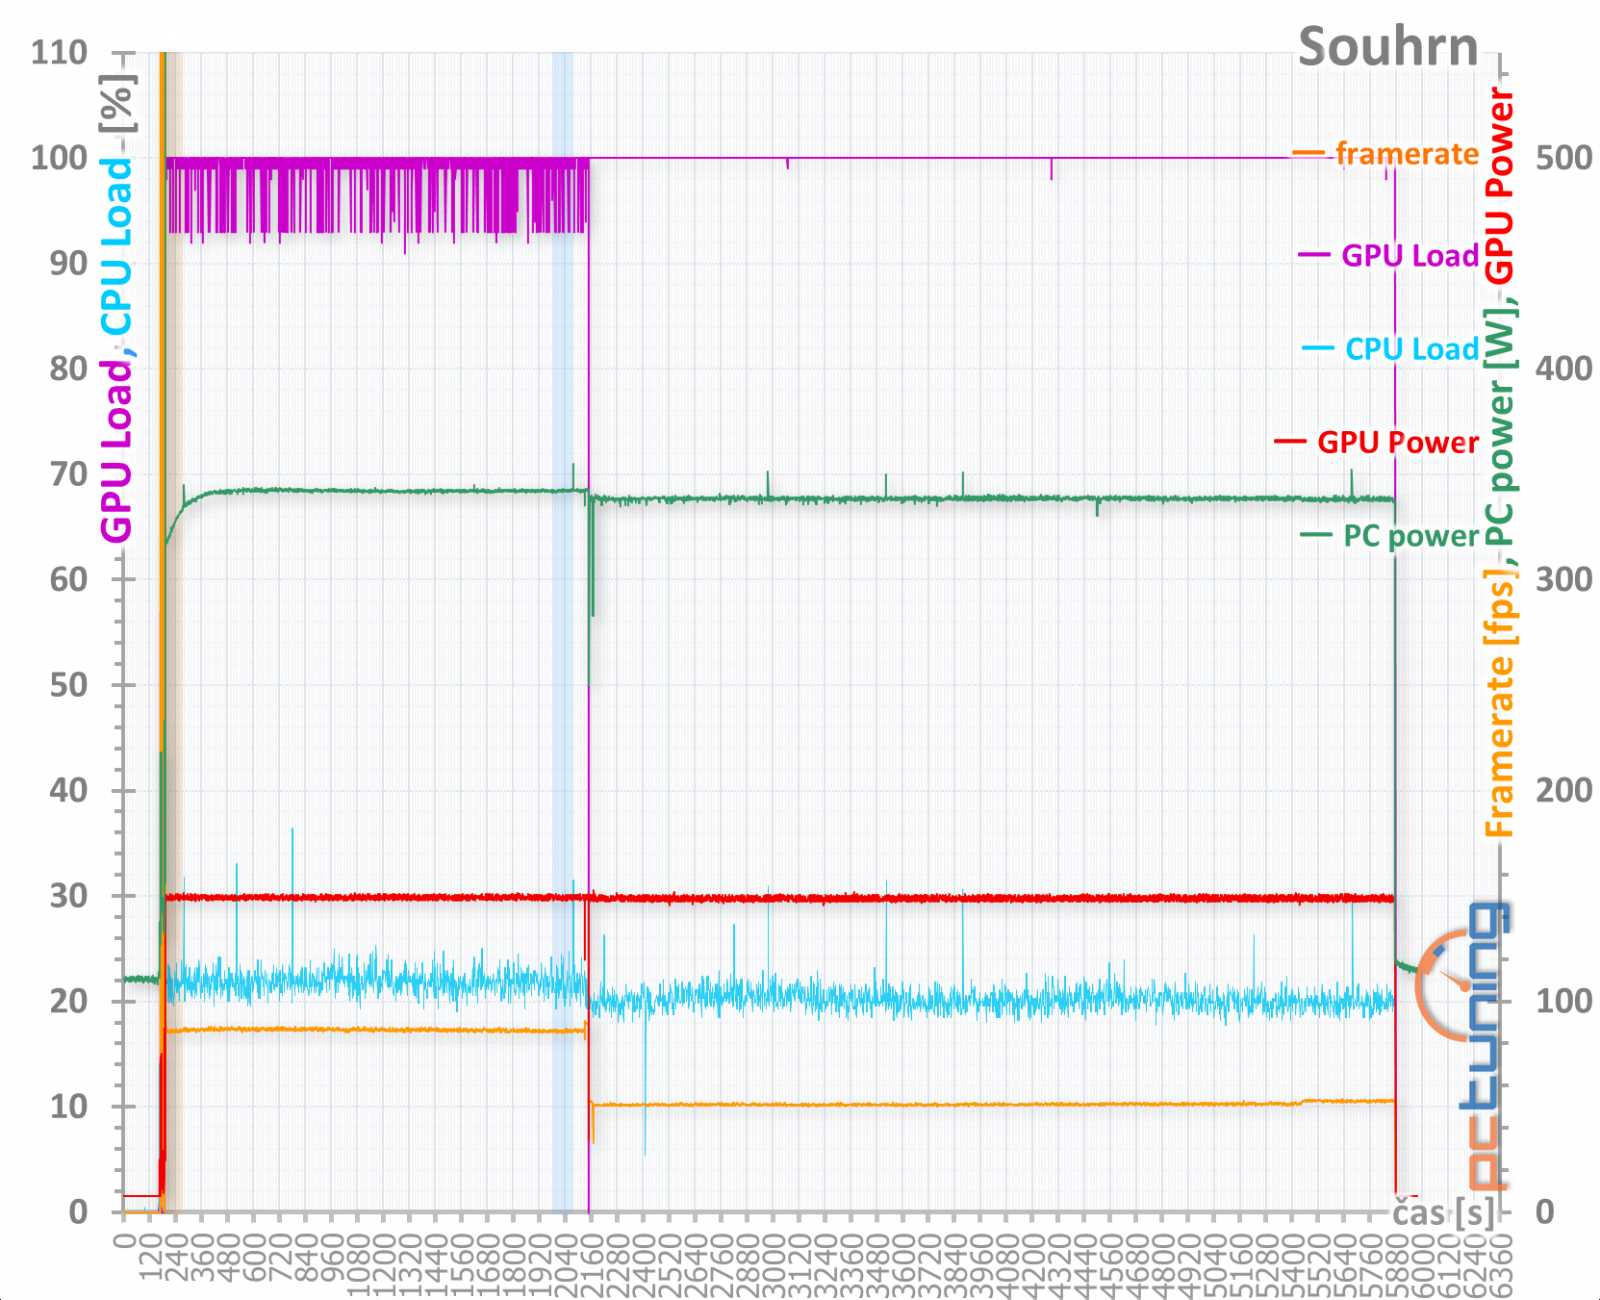Click right axis value 100

tap(1564, 1001)
